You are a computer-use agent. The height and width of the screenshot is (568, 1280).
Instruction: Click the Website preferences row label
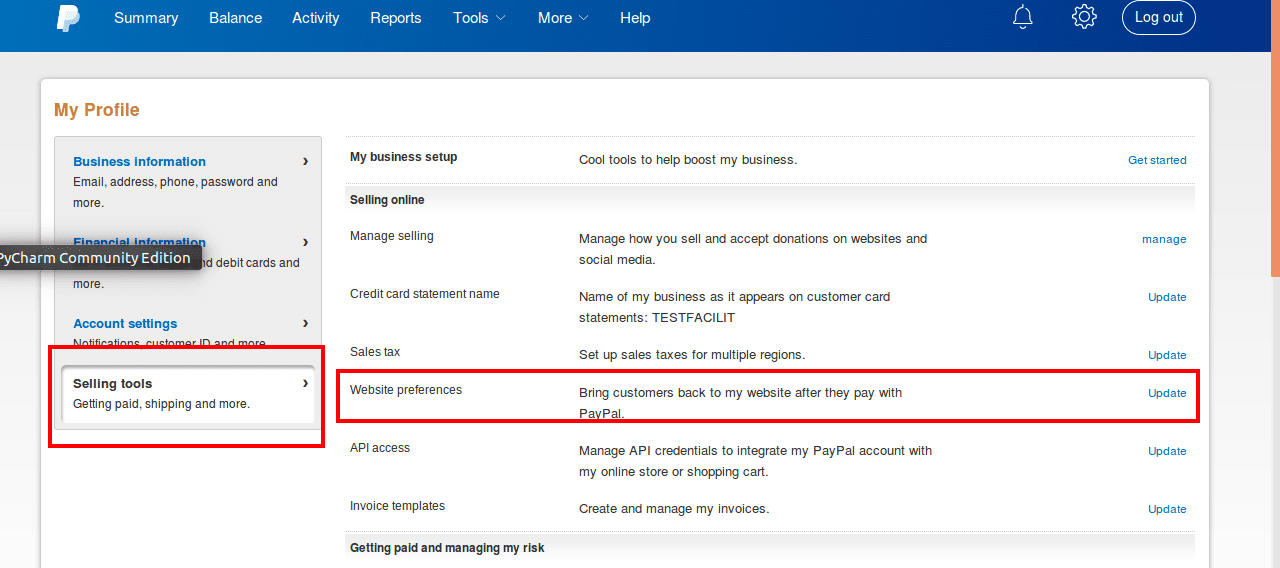(406, 390)
